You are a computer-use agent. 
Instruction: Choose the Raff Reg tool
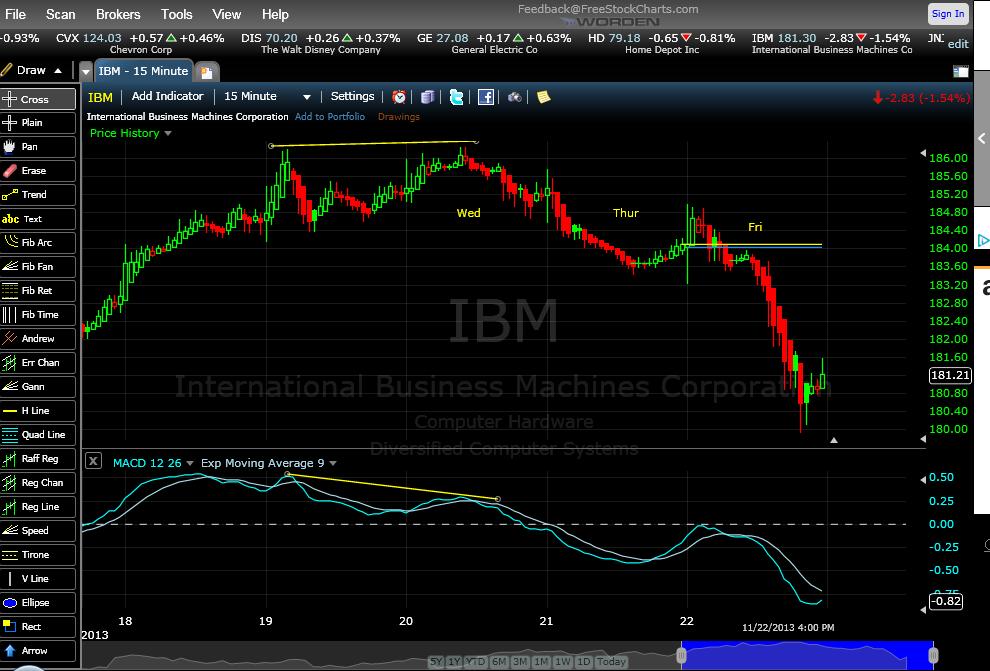pos(38,458)
